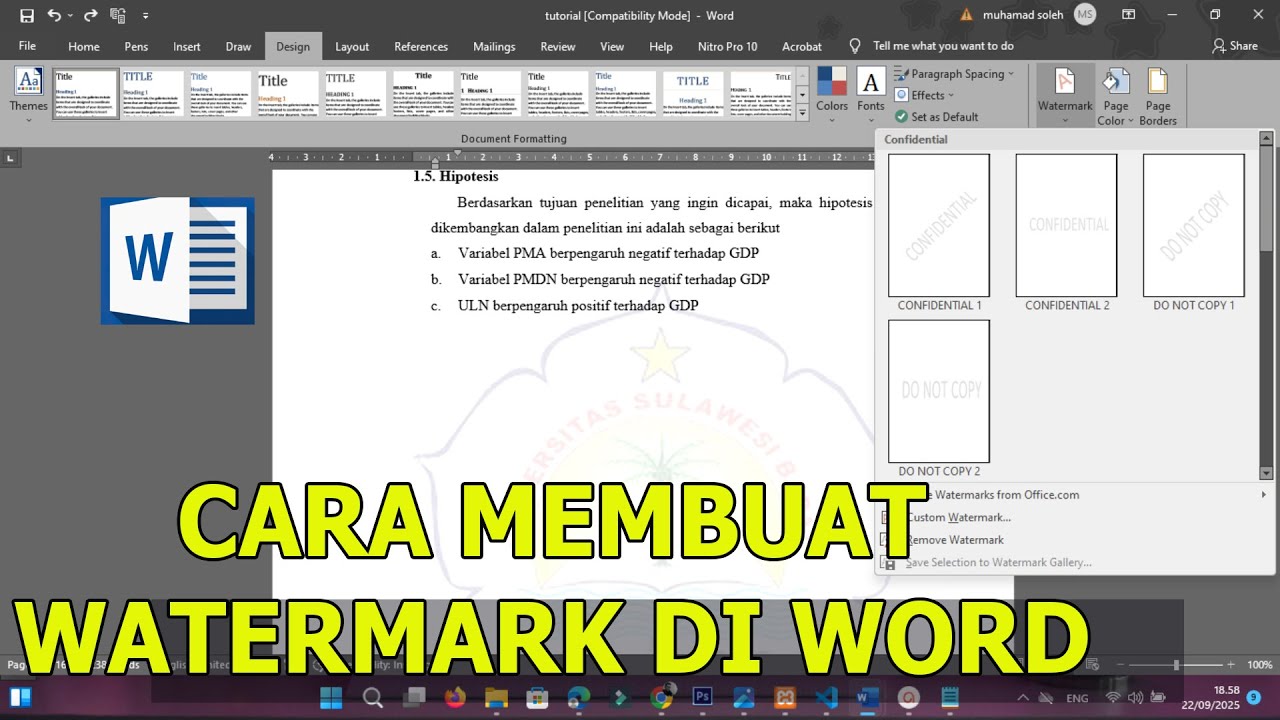The image size is (1280, 720).
Task: Select Remove Watermark
Action: tap(1074, 540)
